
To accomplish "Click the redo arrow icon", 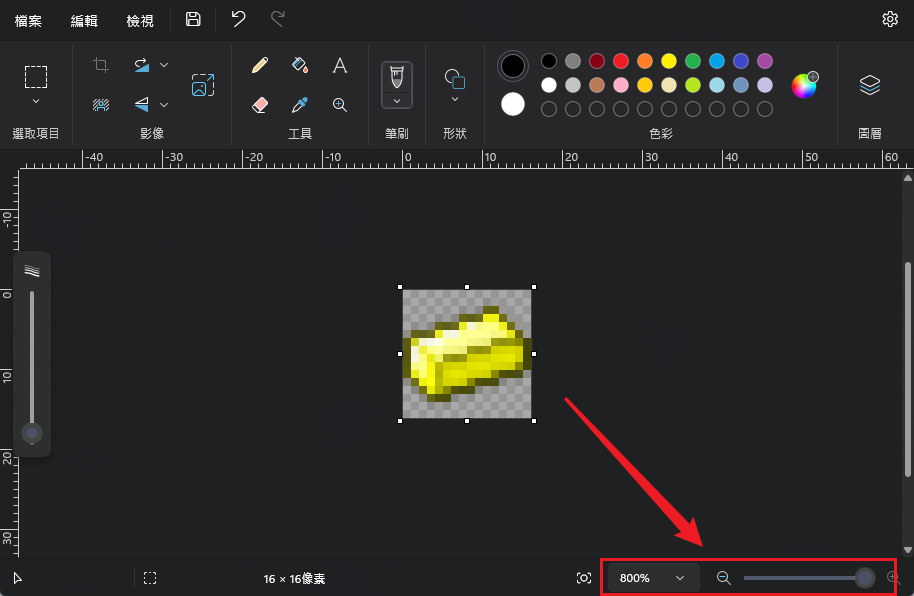I will [277, 19].
